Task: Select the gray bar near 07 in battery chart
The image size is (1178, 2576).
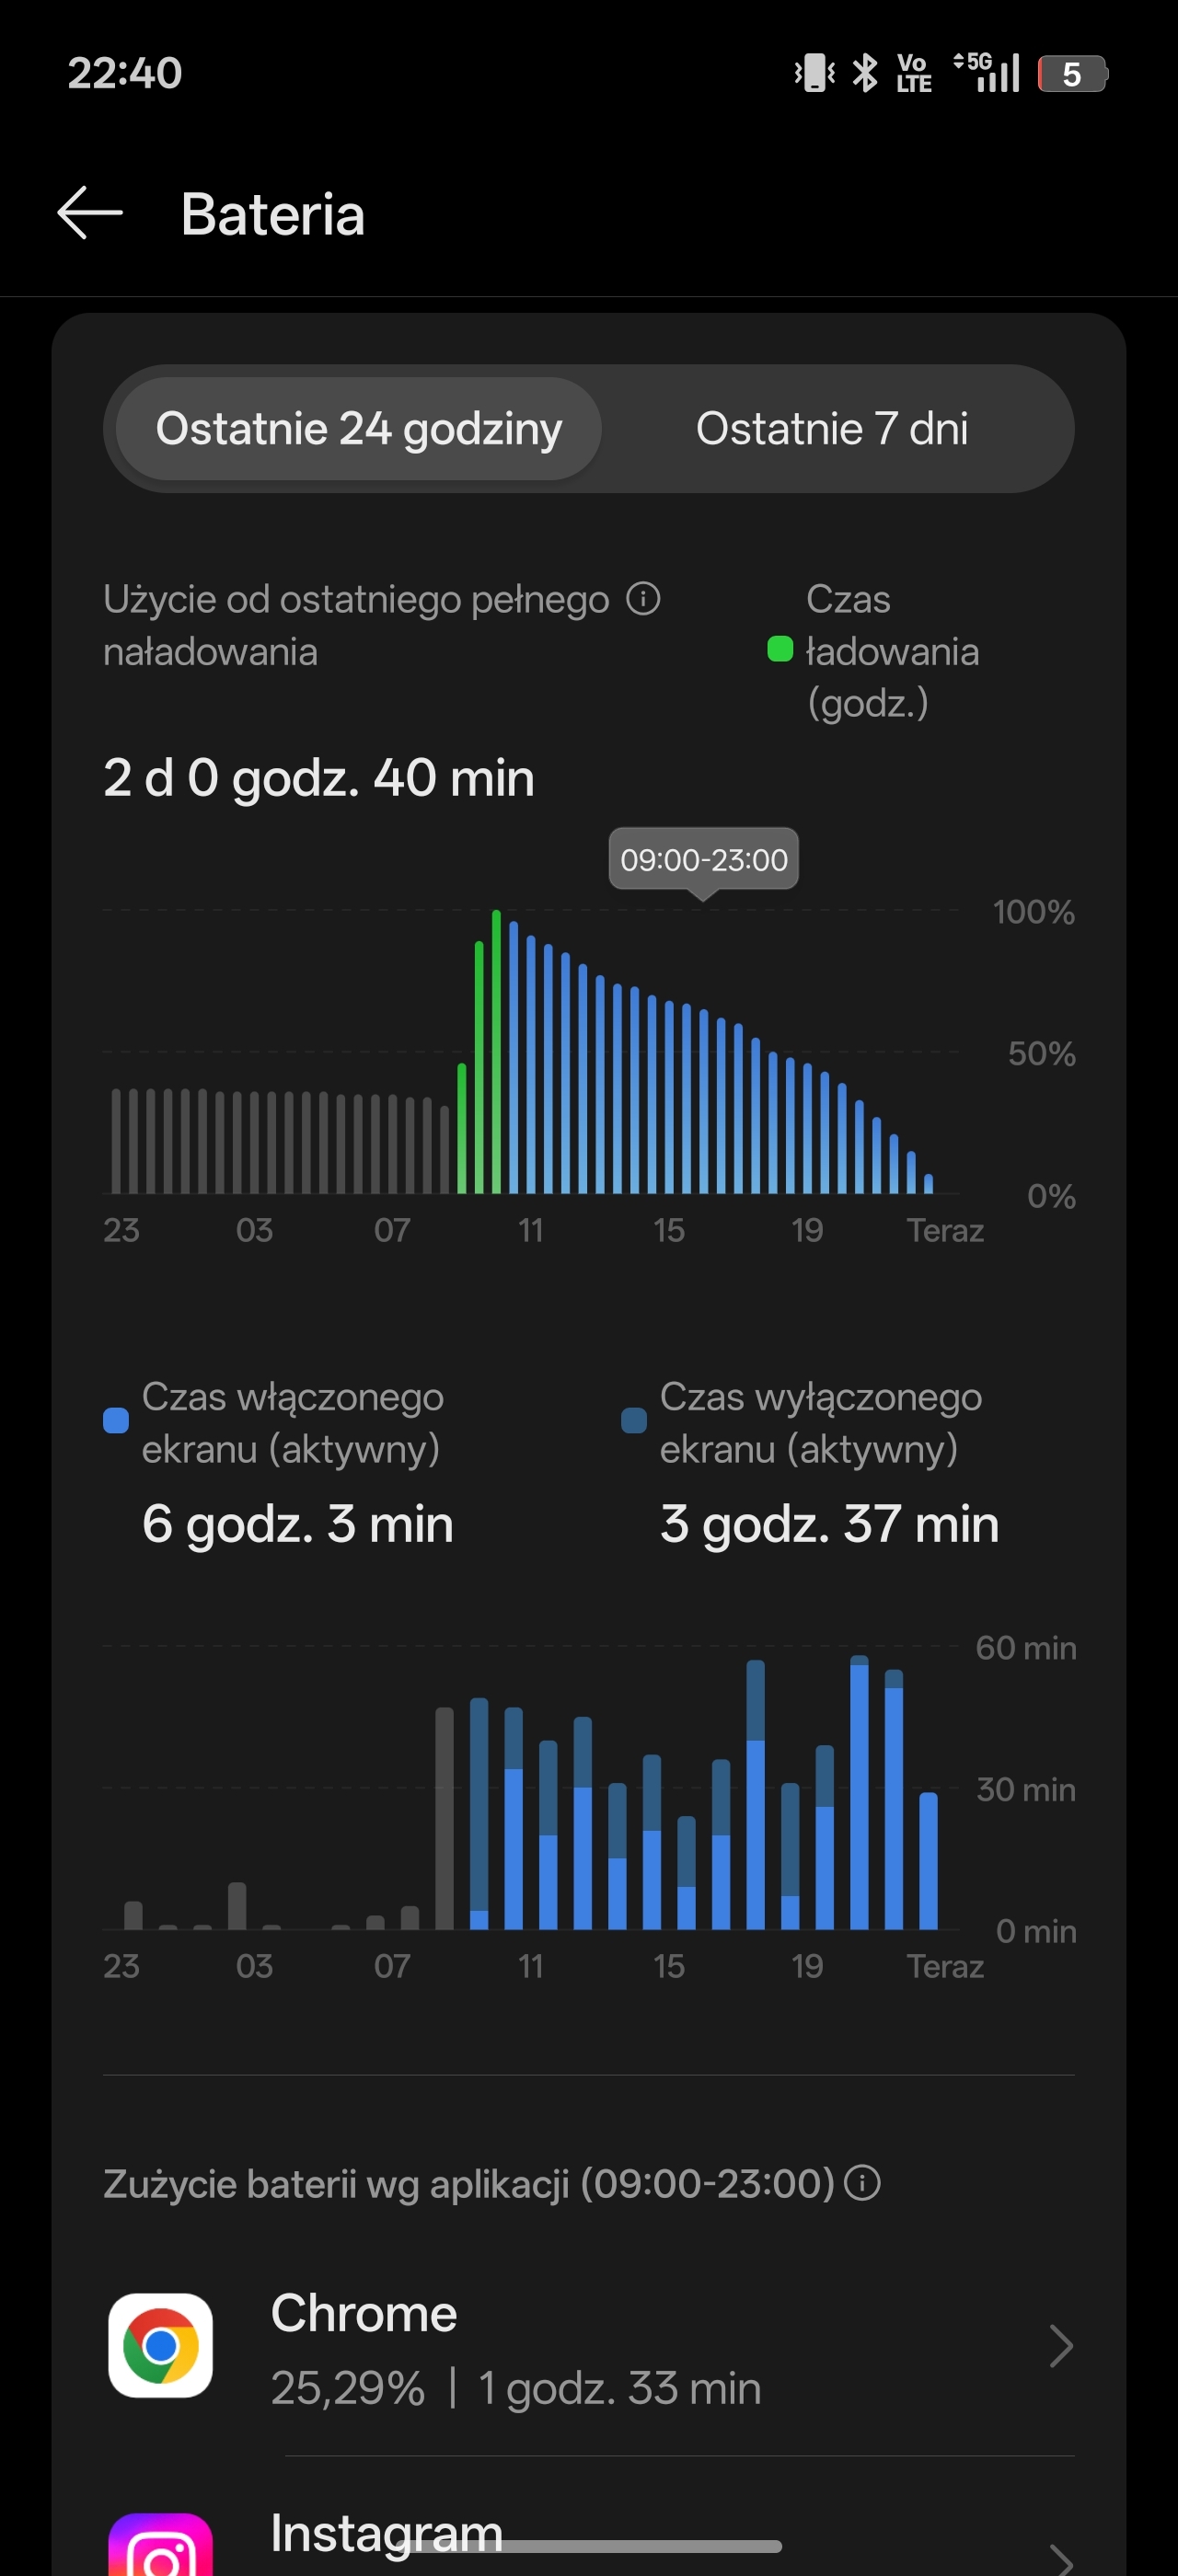Action: 392,1144
